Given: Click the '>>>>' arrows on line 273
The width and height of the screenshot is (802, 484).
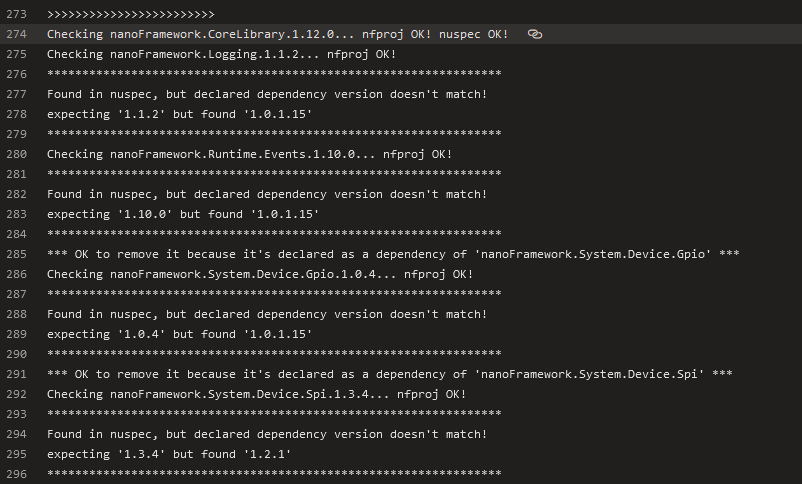Looking at the screenshot, I should tap(131, 14).
